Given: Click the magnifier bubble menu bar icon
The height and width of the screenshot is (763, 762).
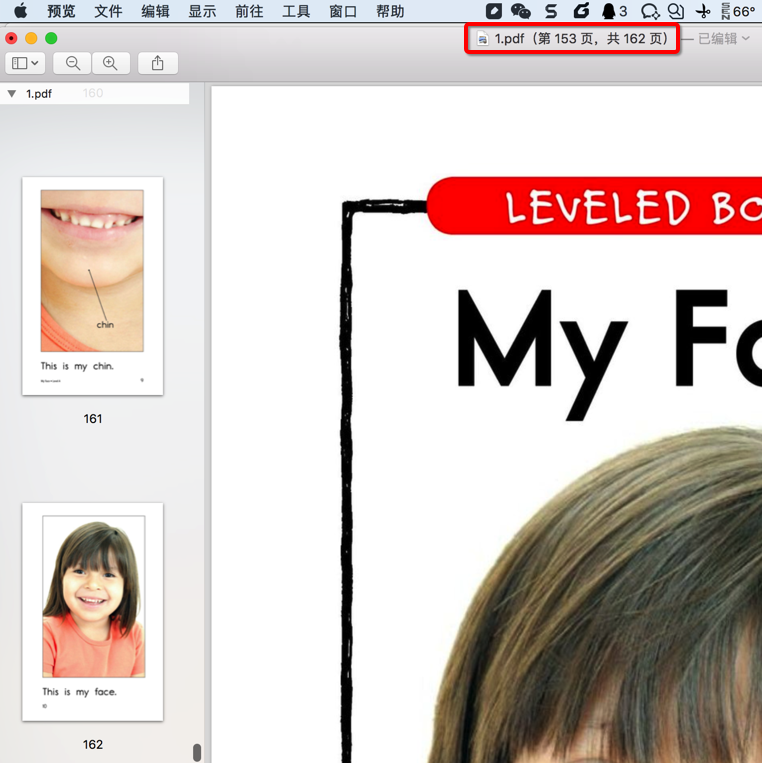Looking at the screenshot, I should click(x=676, y=11).
